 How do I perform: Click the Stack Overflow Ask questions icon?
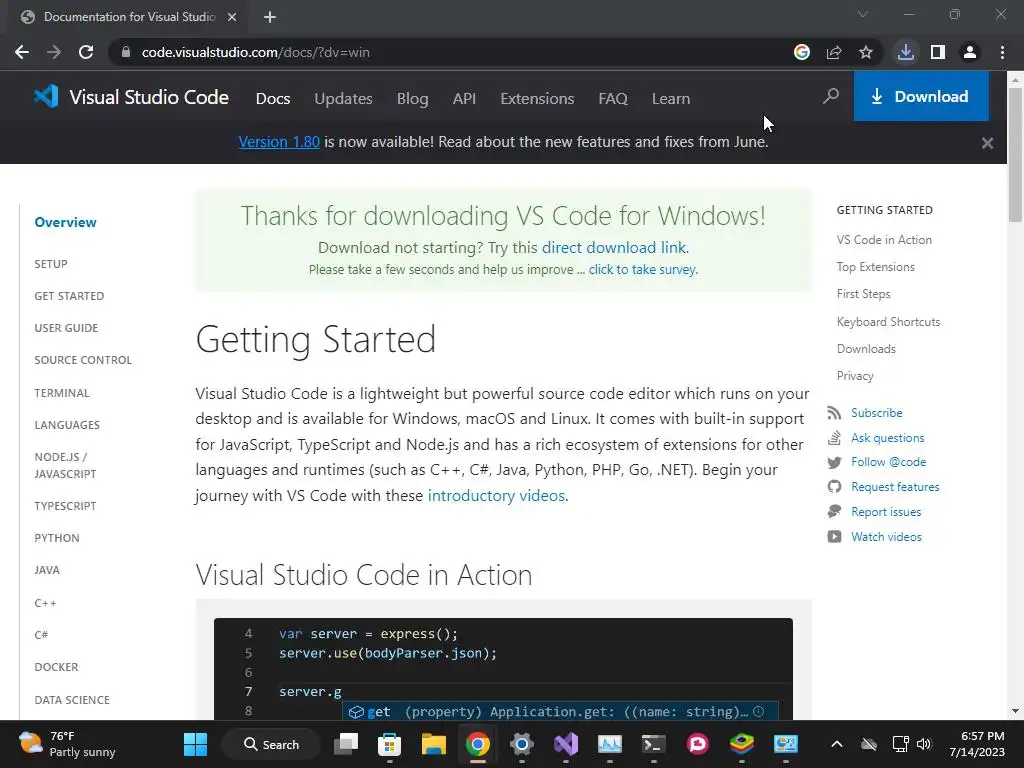pos(834,438)
